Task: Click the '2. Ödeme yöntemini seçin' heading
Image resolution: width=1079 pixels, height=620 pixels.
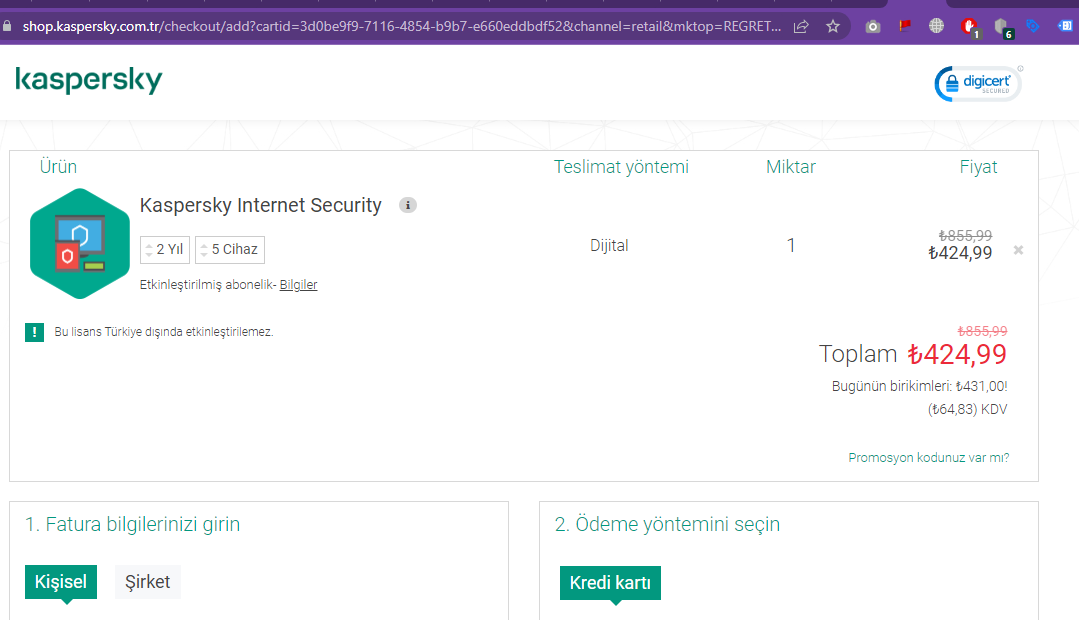Action: coord(667,524)
